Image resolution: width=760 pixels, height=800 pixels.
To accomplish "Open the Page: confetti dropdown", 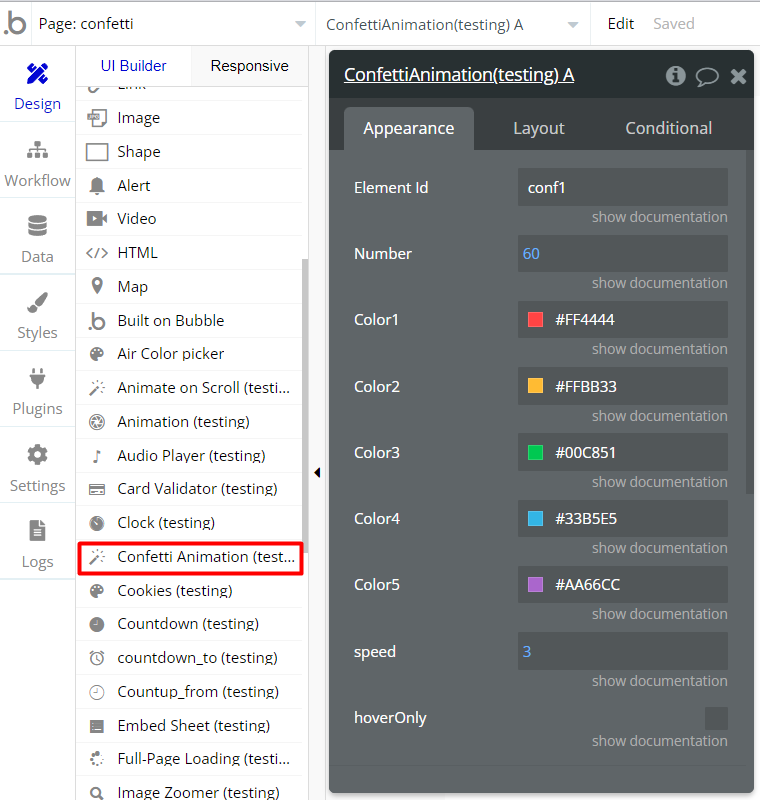I will pyautogui.click(x=172, y=24).
